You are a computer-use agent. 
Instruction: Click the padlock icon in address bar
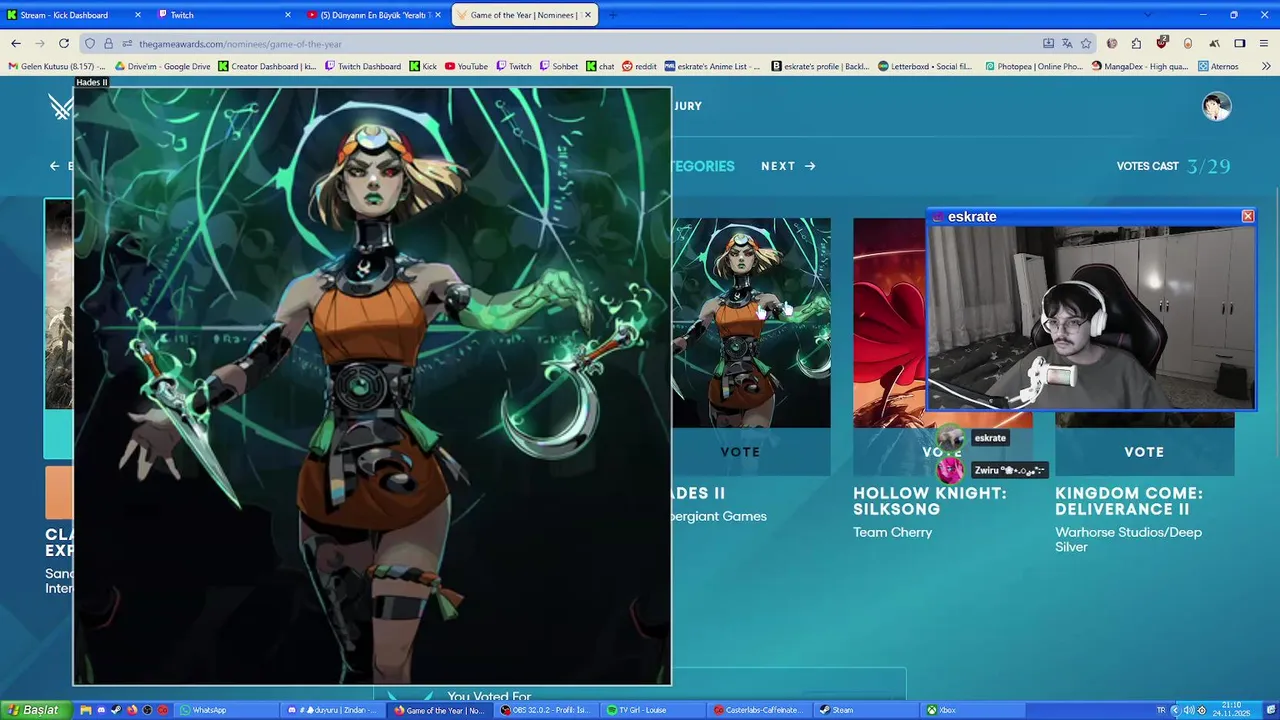(108, 44)
